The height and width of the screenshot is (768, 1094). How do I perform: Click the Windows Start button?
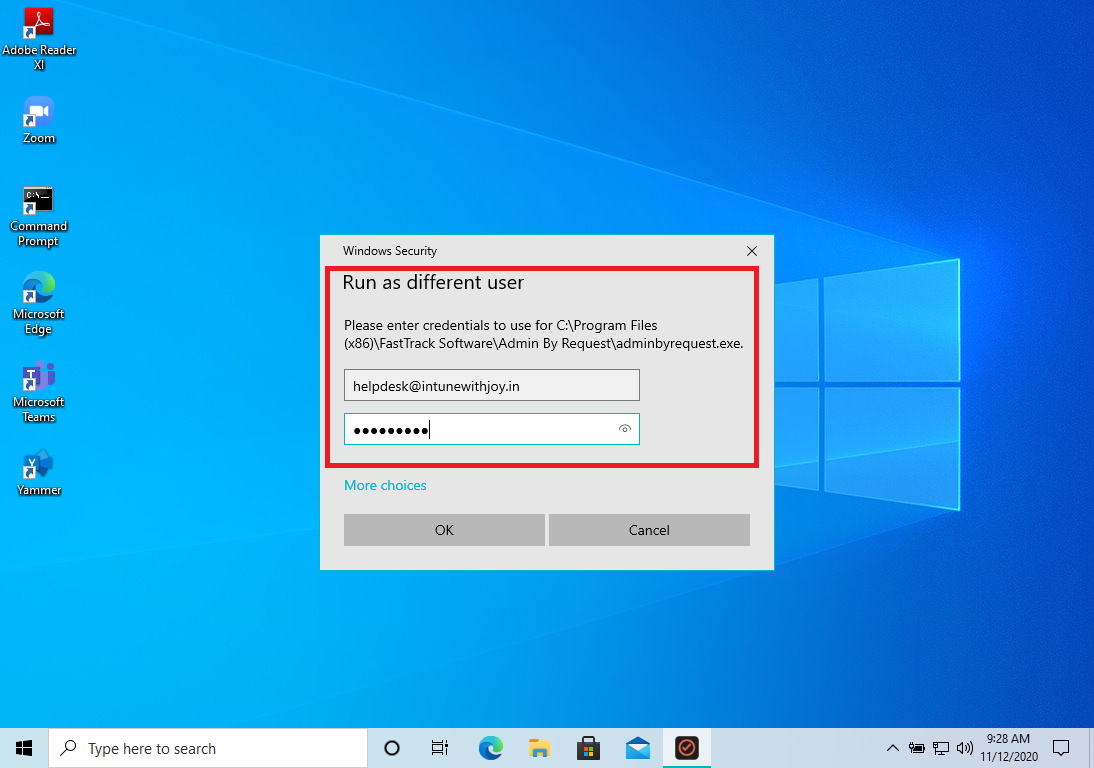pos(24,748)
